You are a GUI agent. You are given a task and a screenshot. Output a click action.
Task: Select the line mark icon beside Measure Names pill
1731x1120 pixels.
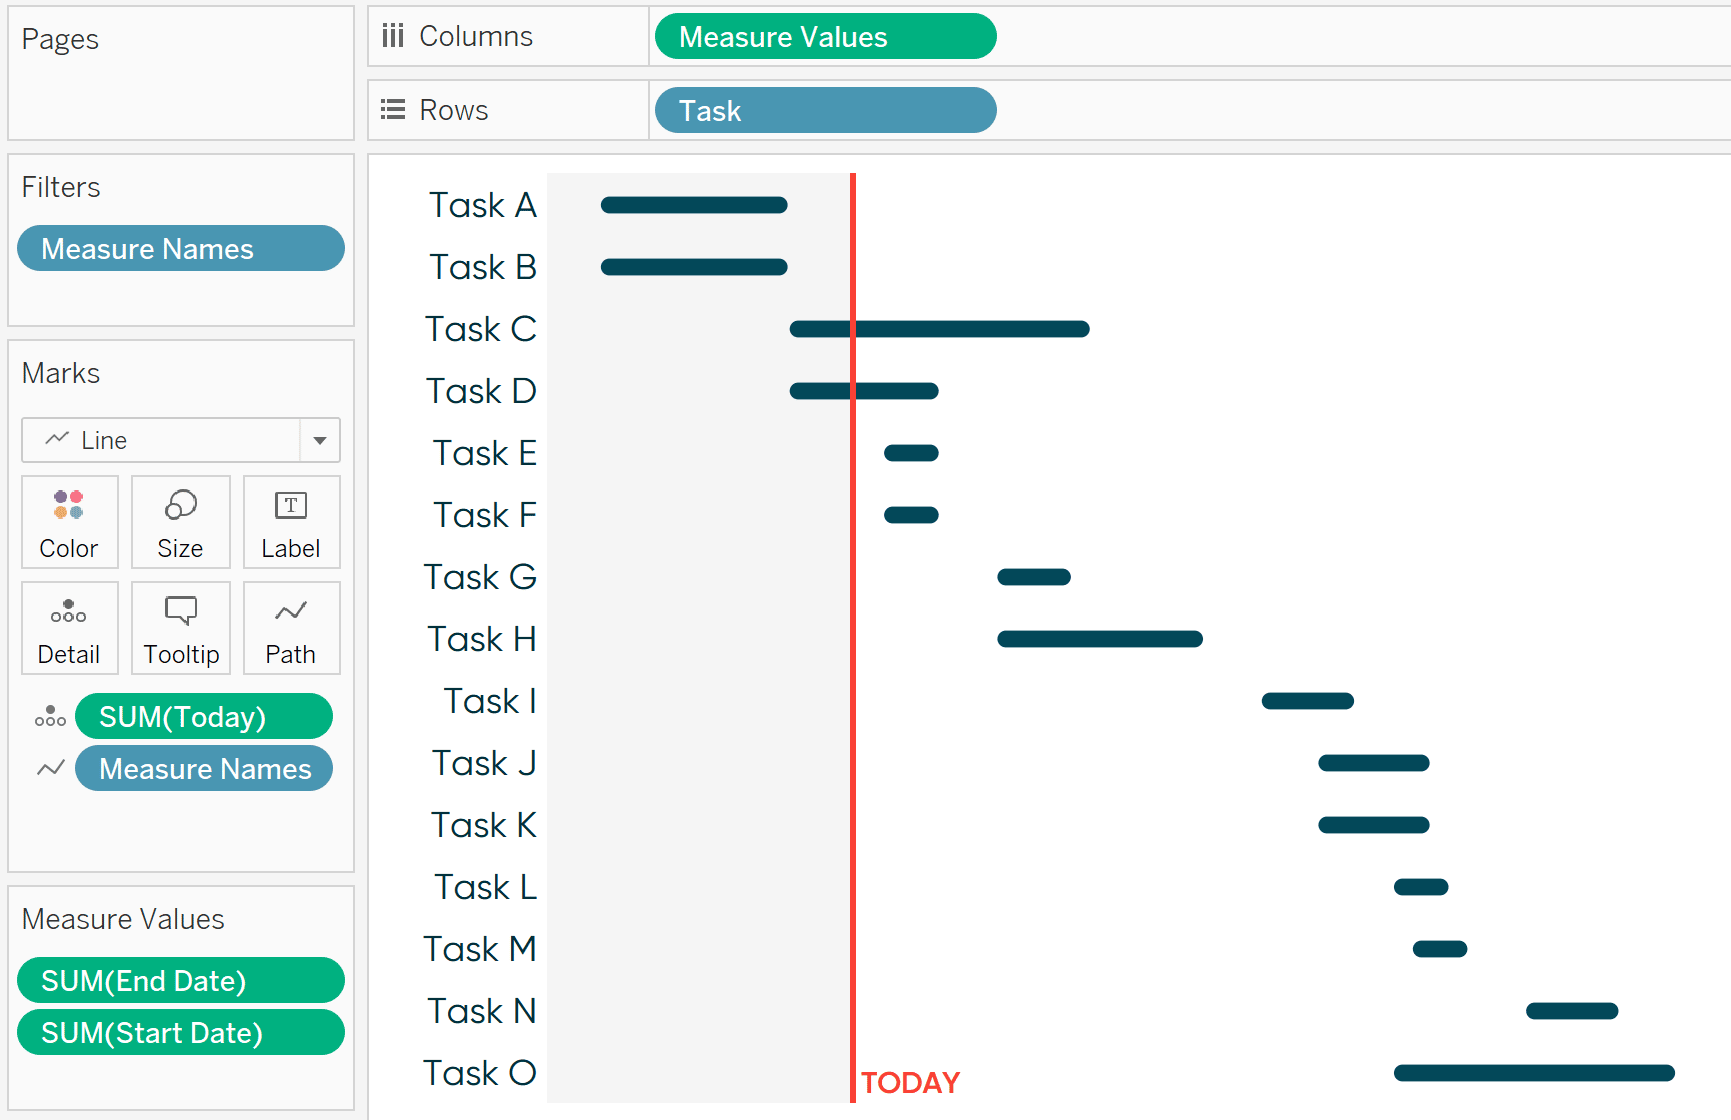[50, 768]
